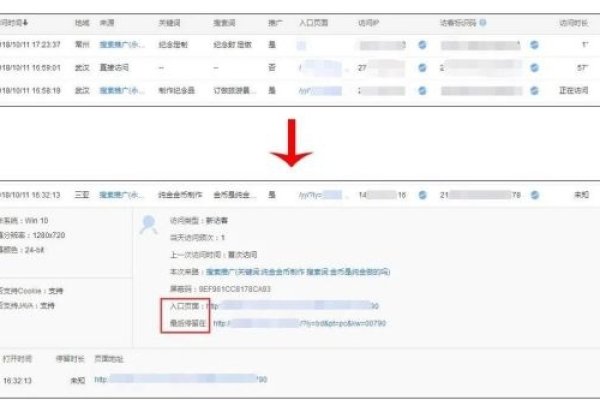Image resolution: width=600 pixels, height=400 pixels.
Task: Click the Cookie support 支持 value
Action: 56,291
